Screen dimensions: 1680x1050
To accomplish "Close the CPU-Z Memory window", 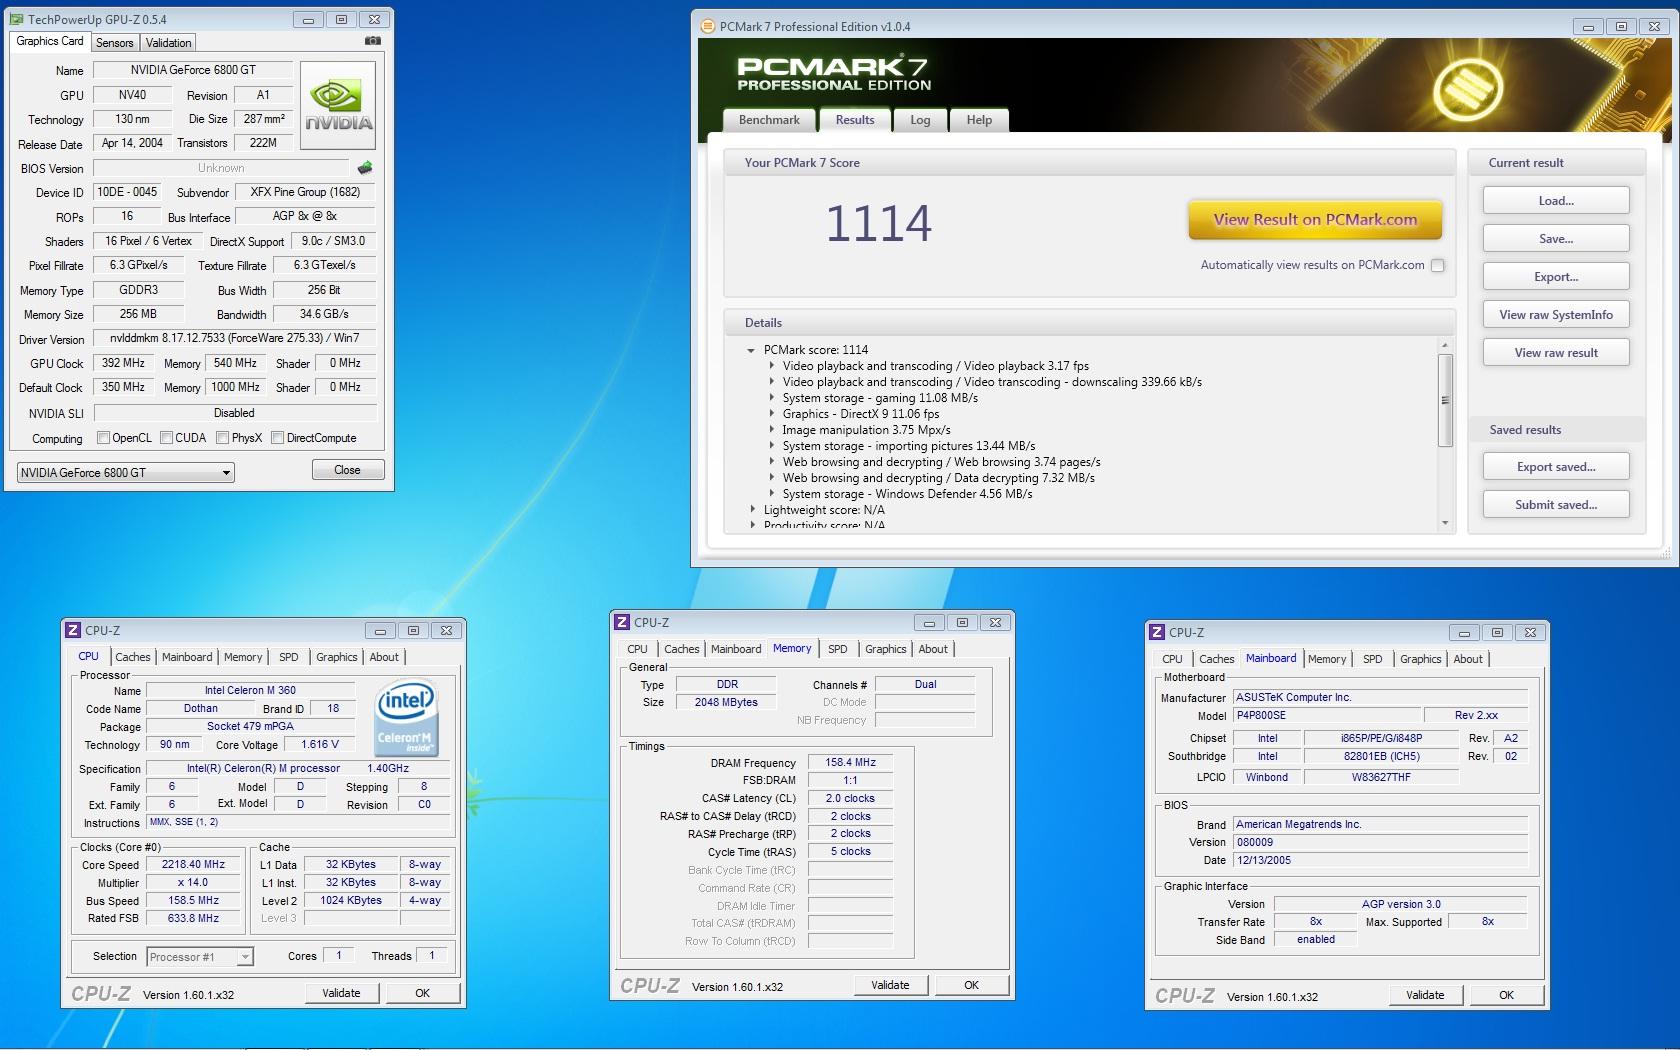I will click(x=995, y=622).
